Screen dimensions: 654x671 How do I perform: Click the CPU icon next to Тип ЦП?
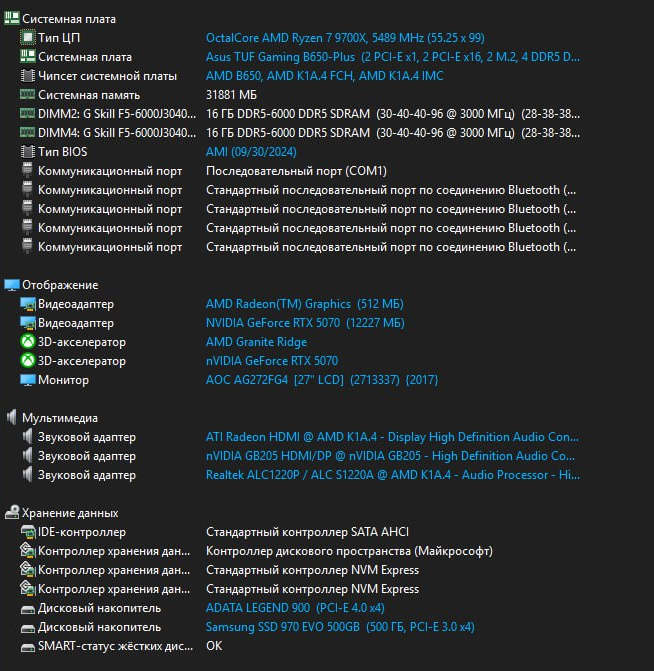[27, 37]
